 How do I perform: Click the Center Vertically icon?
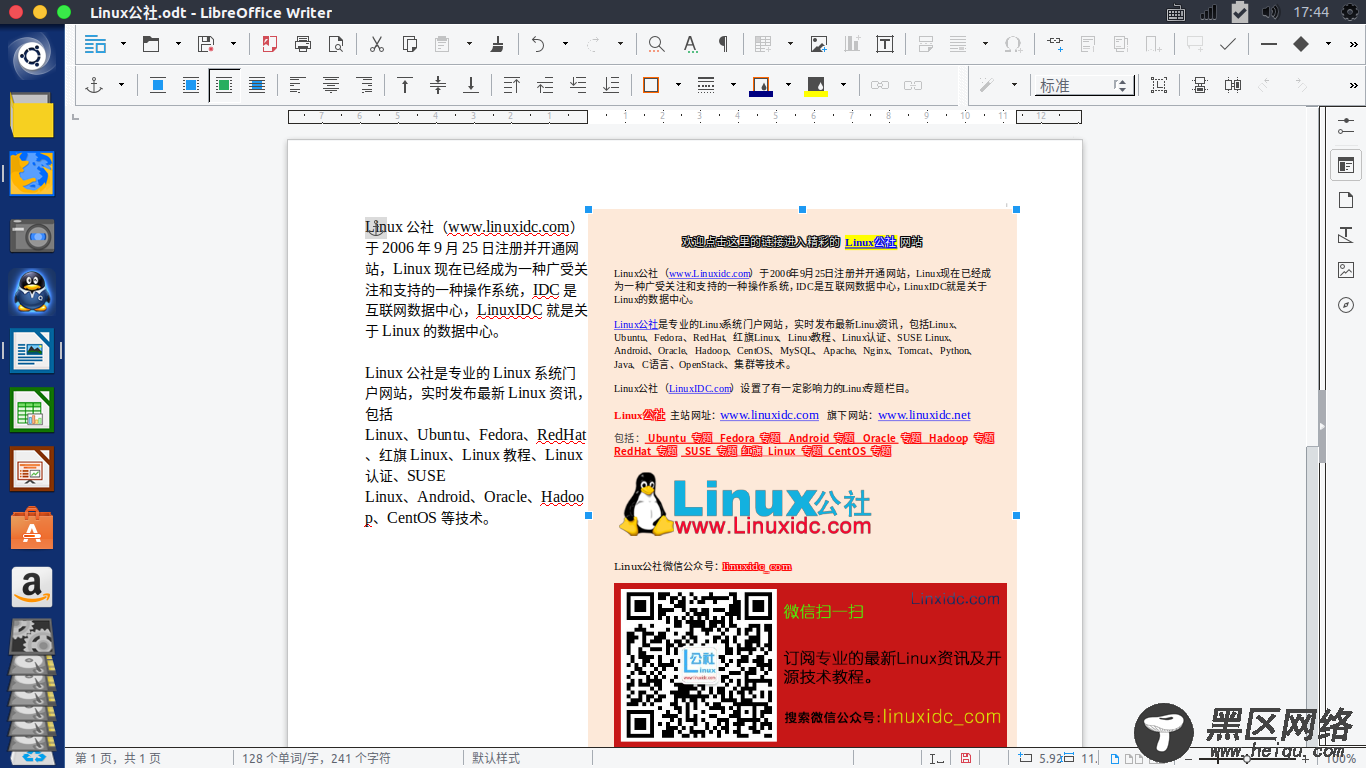pos(437,86)
